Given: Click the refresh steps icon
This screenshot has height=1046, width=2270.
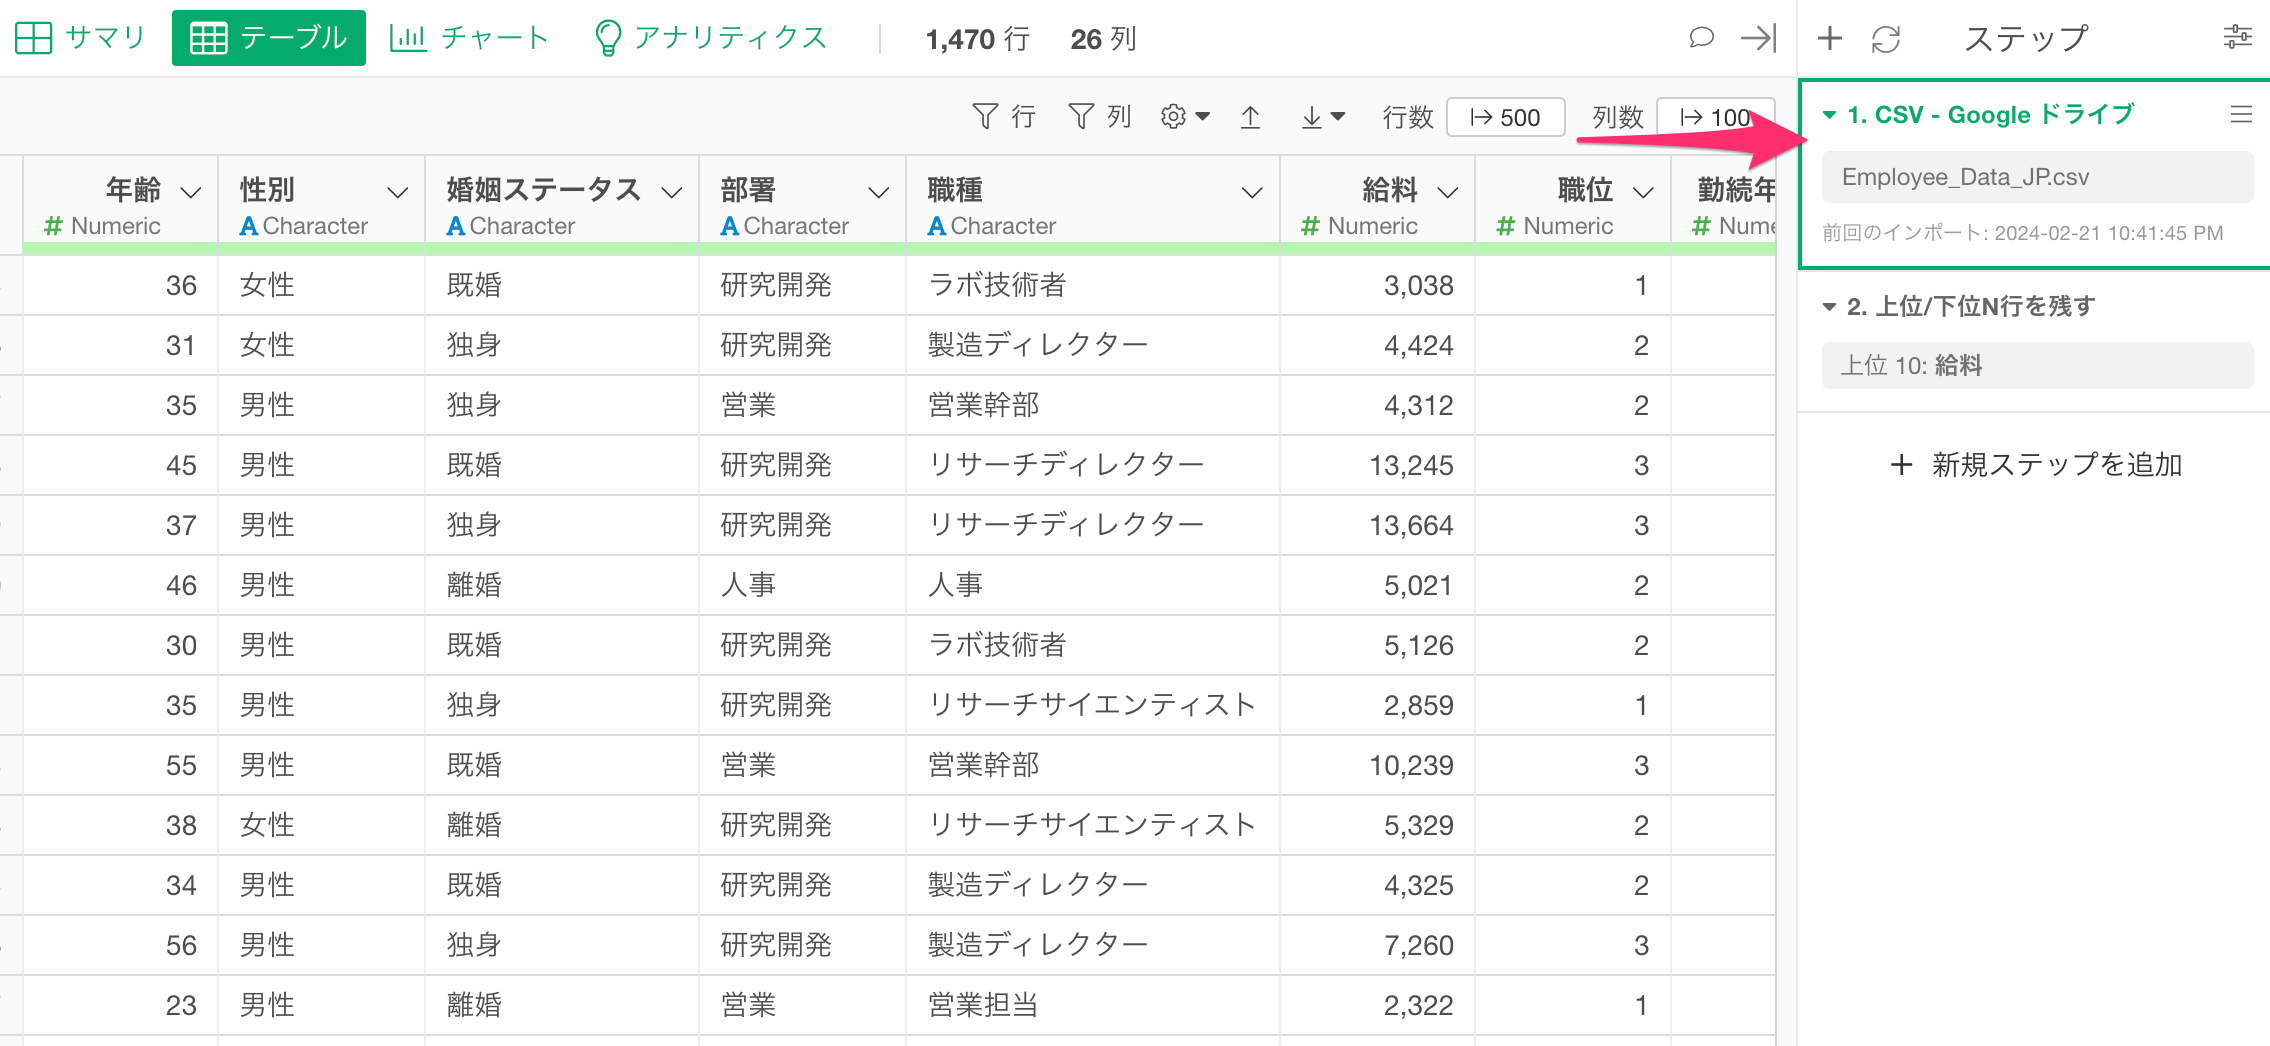Looking at the screenshot, I should (1885, 39).
